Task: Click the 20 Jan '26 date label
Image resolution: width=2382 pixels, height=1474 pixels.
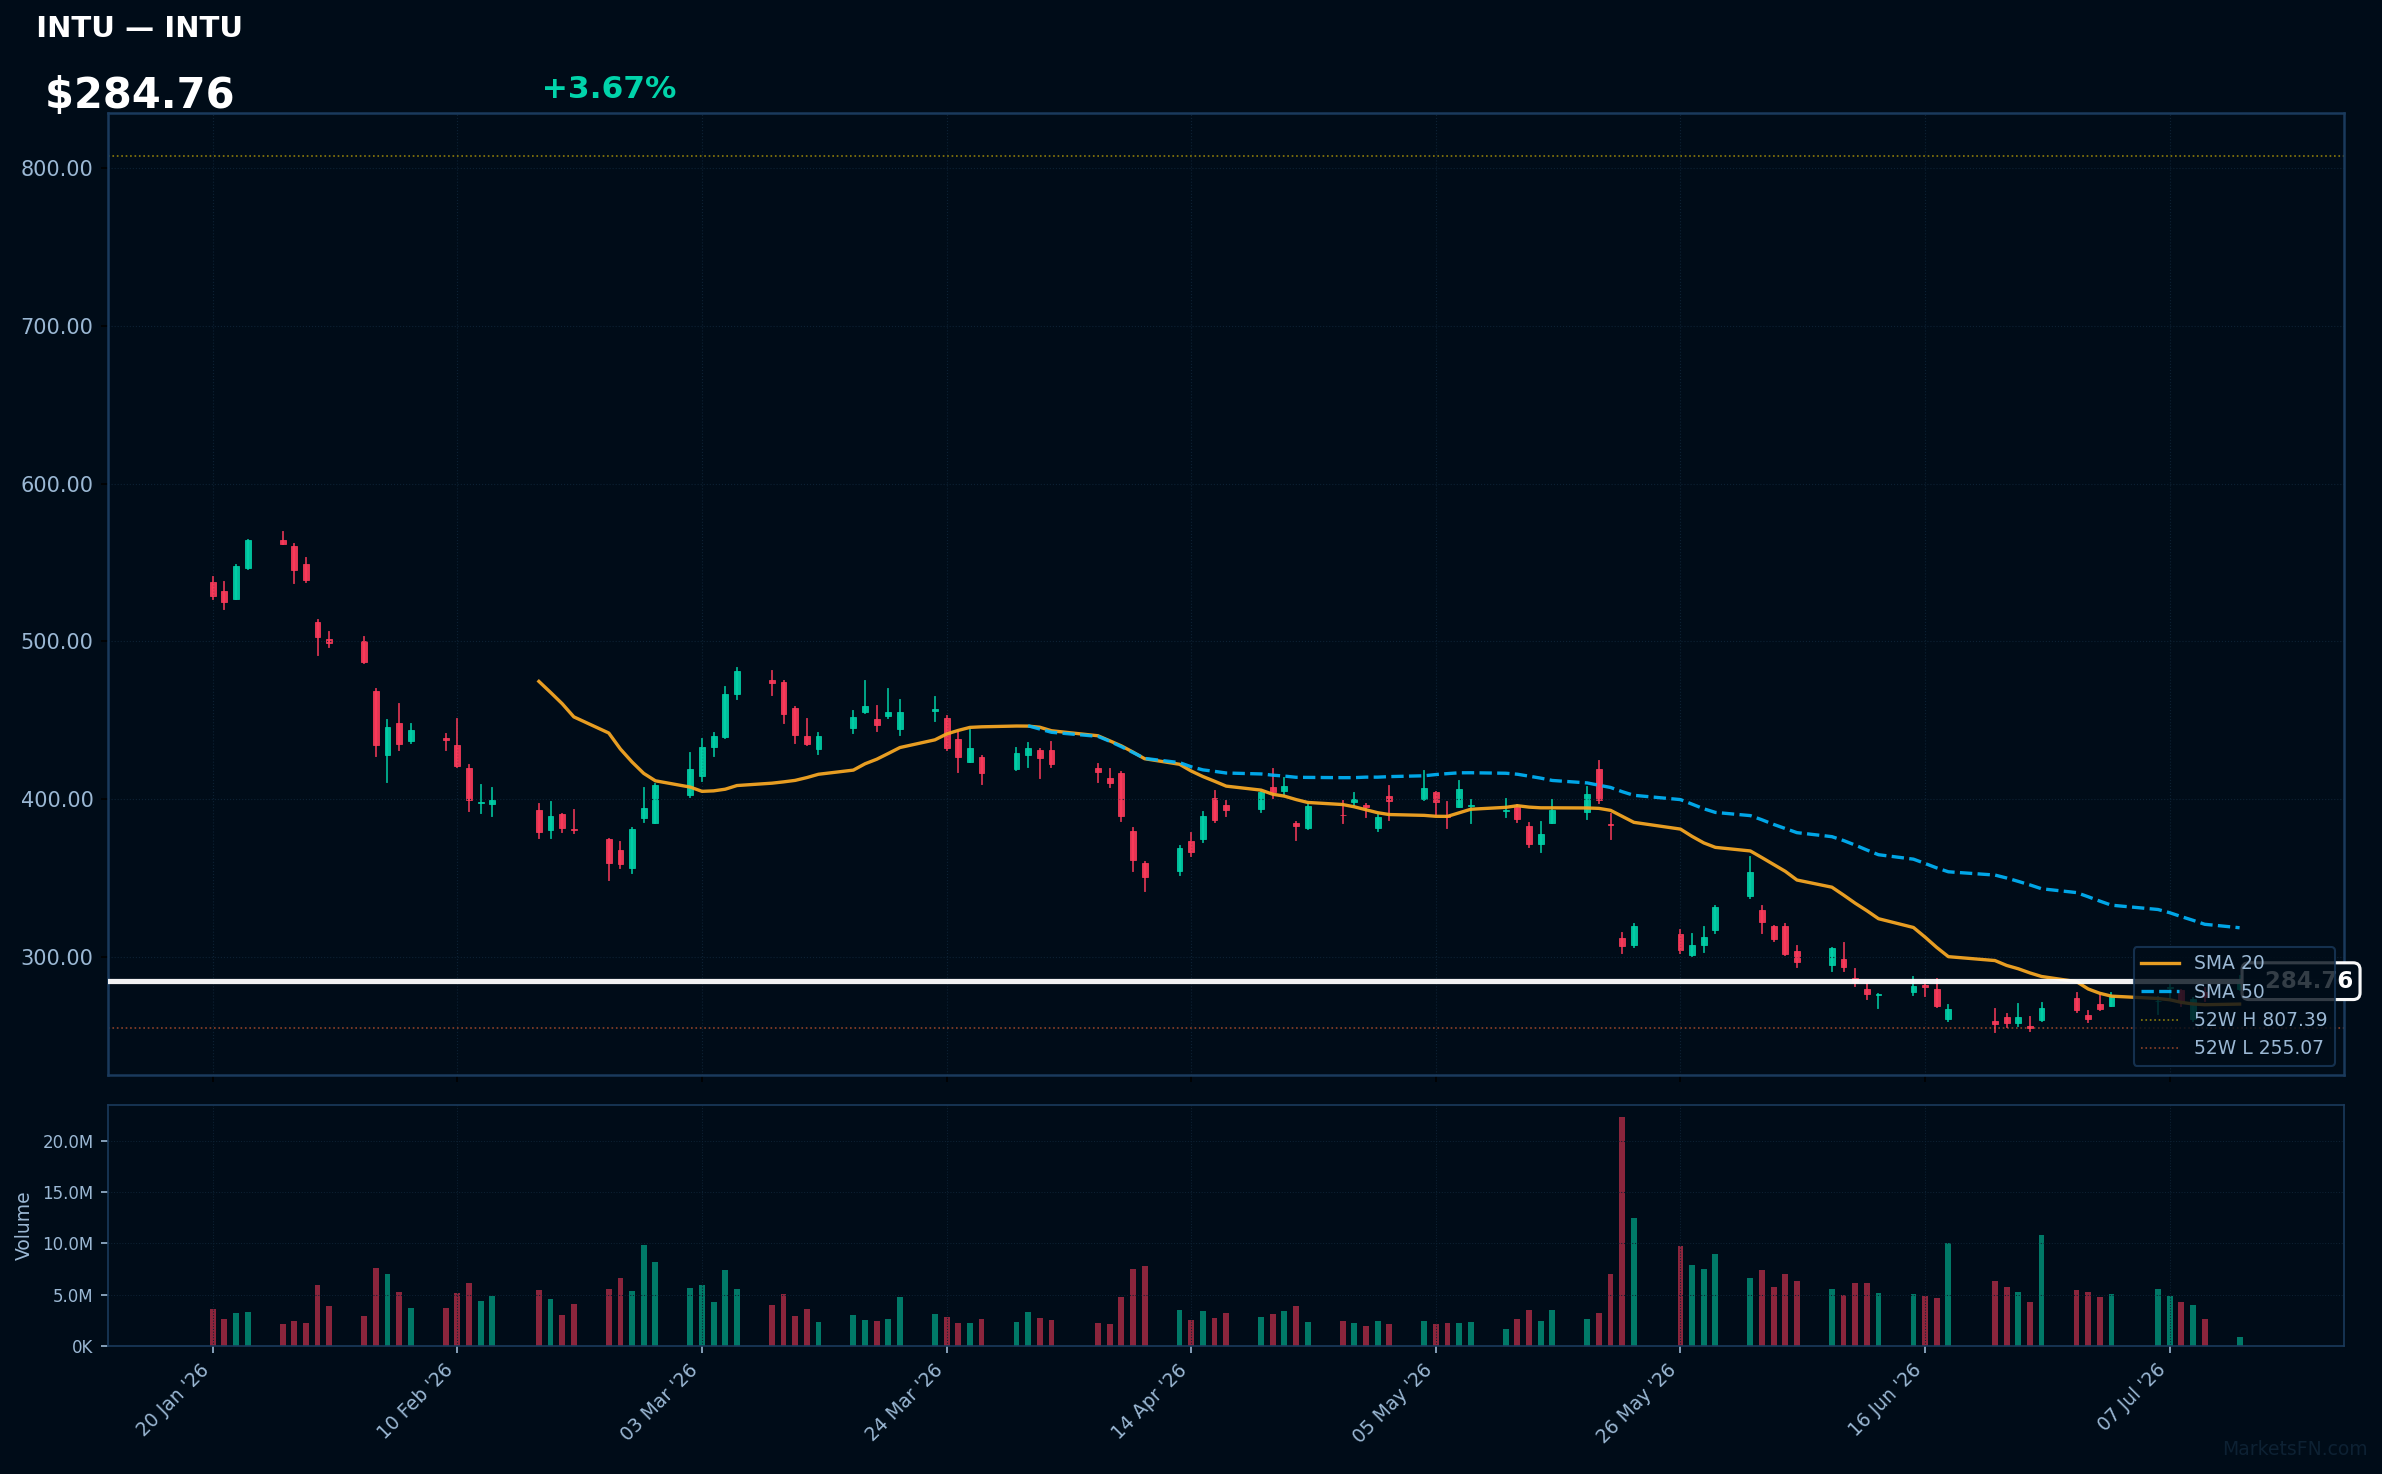Action: (173, 1399)
